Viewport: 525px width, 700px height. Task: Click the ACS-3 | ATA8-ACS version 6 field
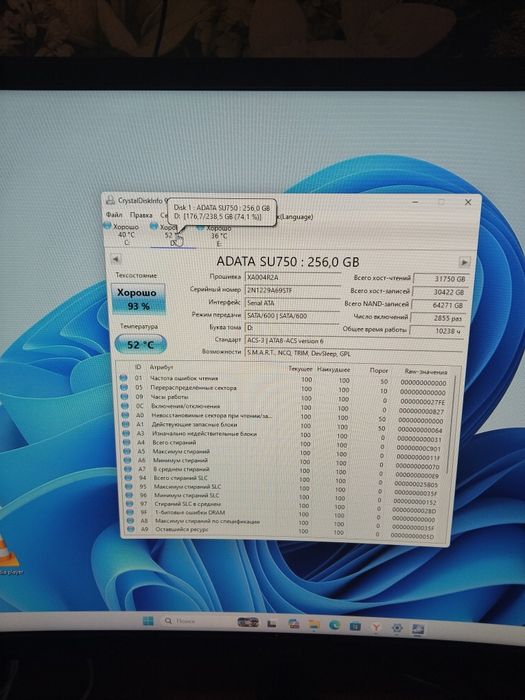point(356,341)
